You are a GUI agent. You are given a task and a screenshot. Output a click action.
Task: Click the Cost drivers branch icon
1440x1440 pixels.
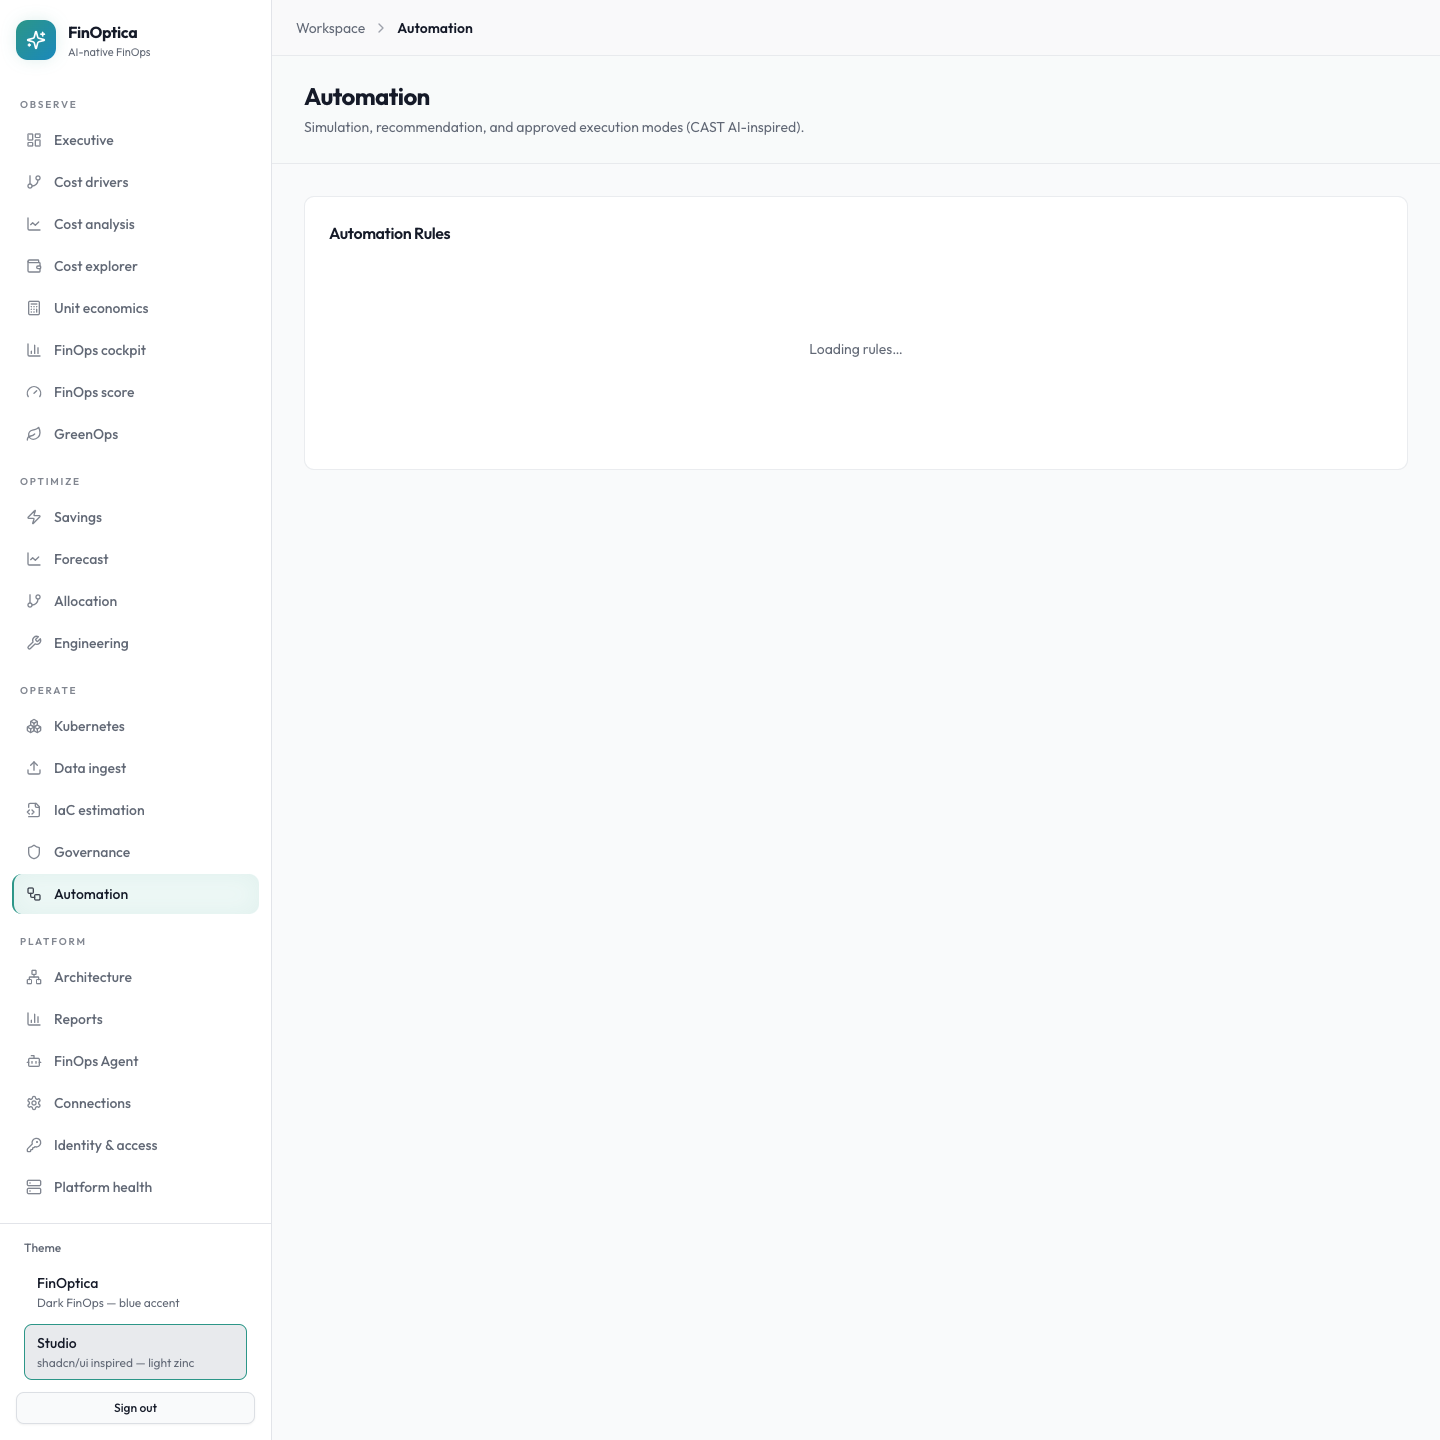(x=34, y=182)
